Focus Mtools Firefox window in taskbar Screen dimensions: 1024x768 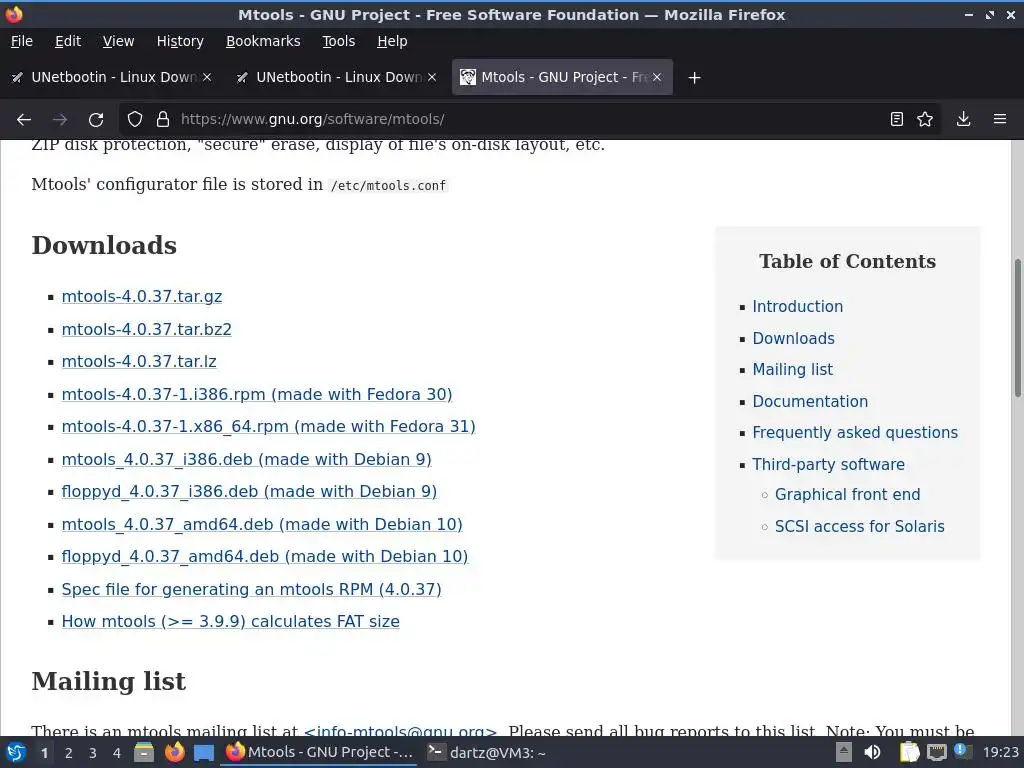(319, 753)
